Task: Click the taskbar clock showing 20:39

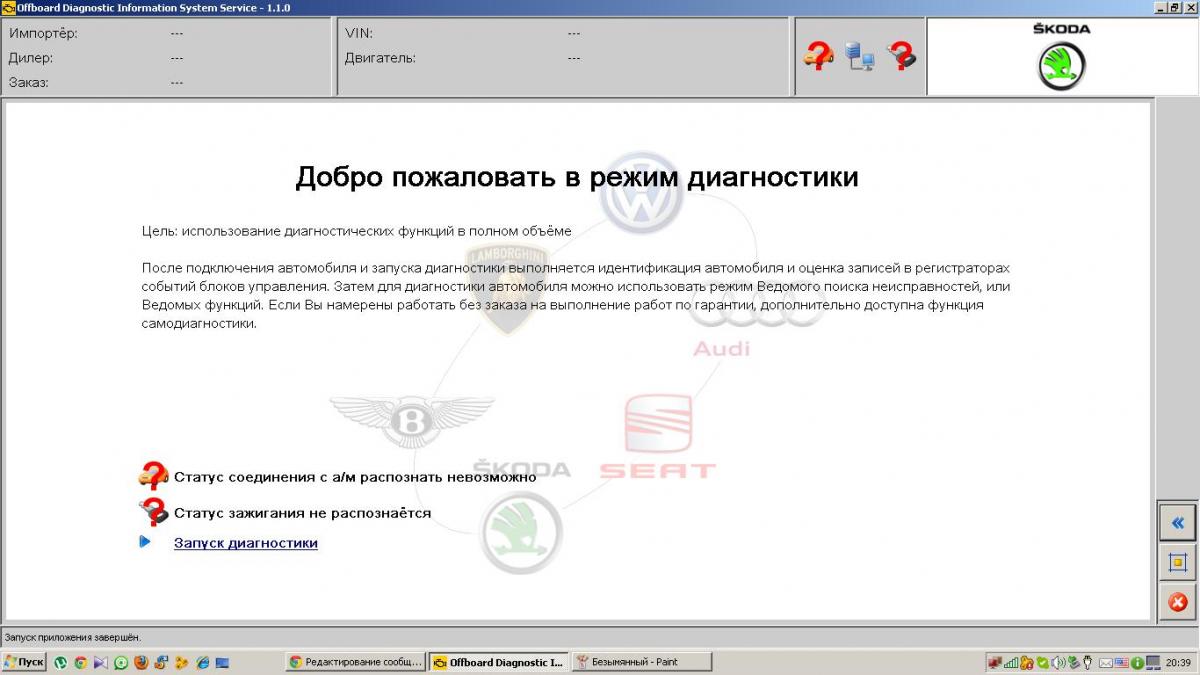Action: tap(1178, 663)
